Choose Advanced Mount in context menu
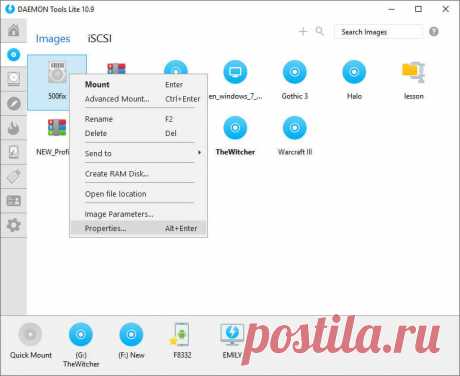Image resolution: width=460 pixels, height=376 pixels. (139, 99)
